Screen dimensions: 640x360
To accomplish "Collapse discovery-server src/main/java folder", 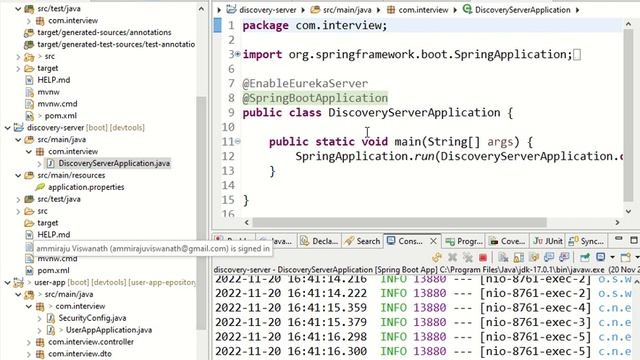I will pos(18,140).
